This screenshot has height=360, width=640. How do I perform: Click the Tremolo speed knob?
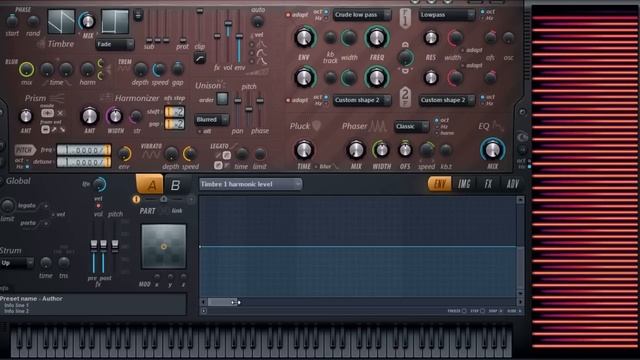tap(159, 69)
